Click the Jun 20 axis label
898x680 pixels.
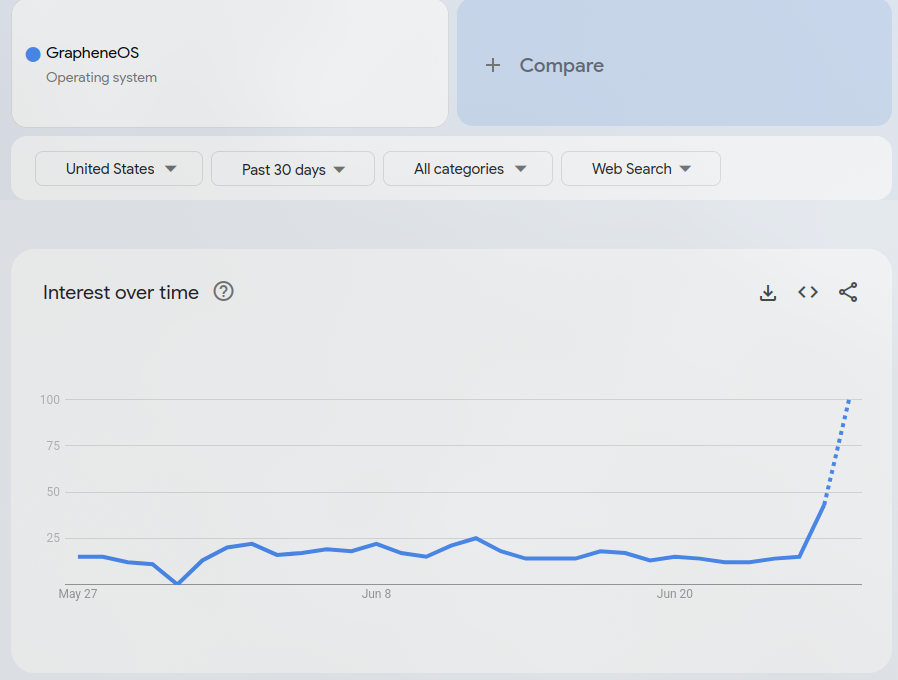[675, 594]
